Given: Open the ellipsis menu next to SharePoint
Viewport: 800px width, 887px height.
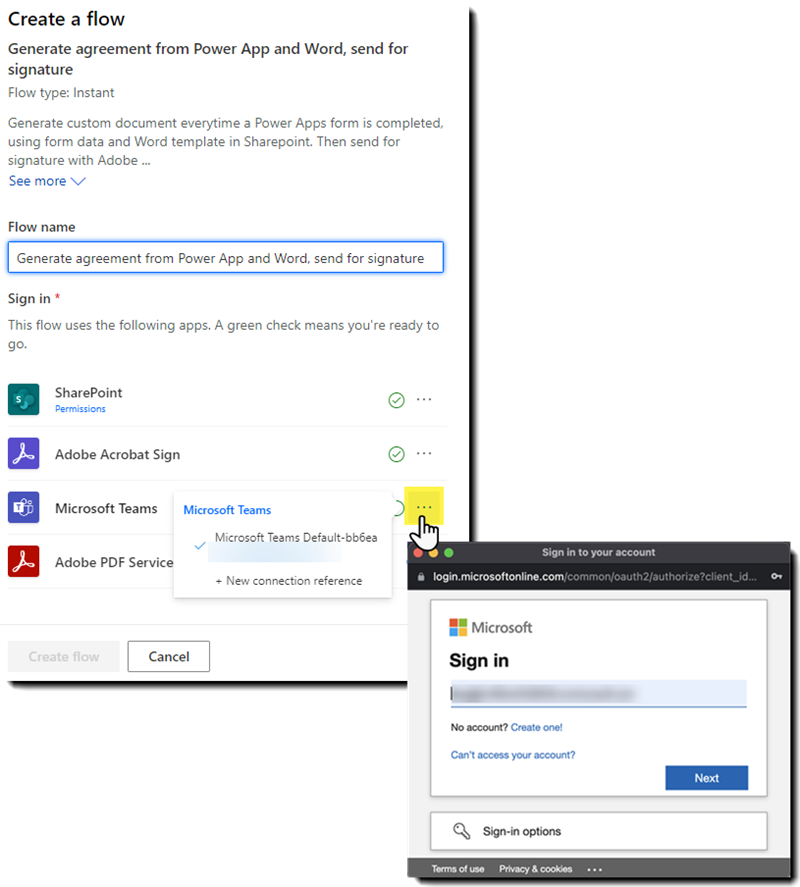Looking at the screenshot, I should 424,400.
